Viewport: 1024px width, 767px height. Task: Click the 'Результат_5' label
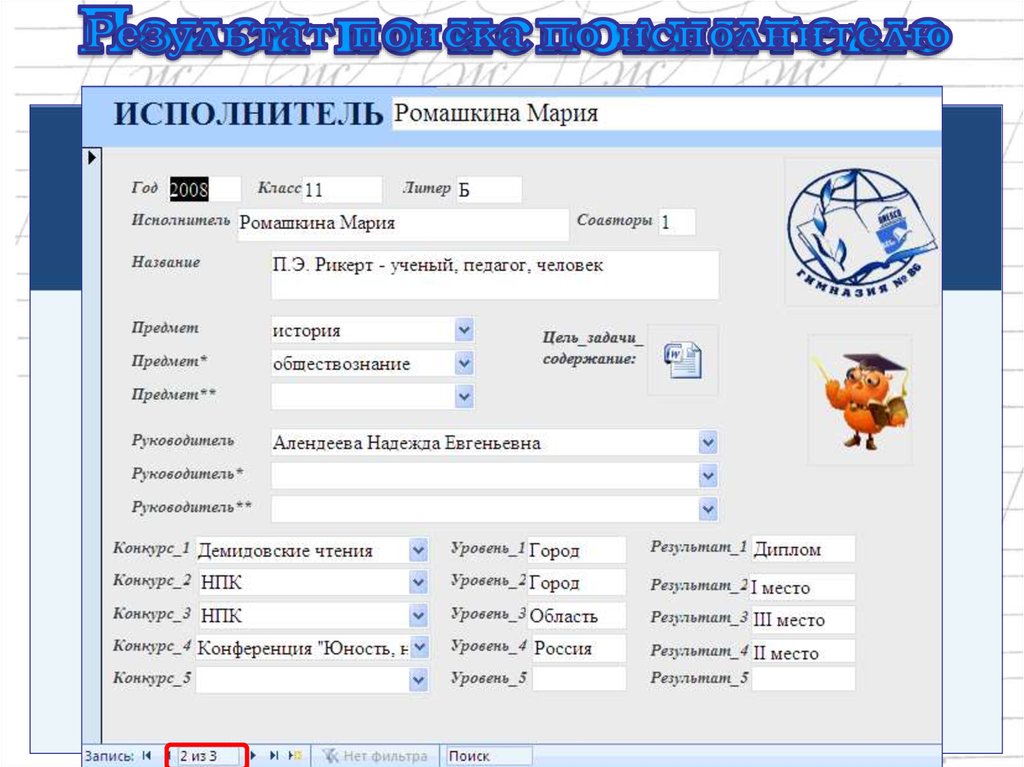(699, 678)
